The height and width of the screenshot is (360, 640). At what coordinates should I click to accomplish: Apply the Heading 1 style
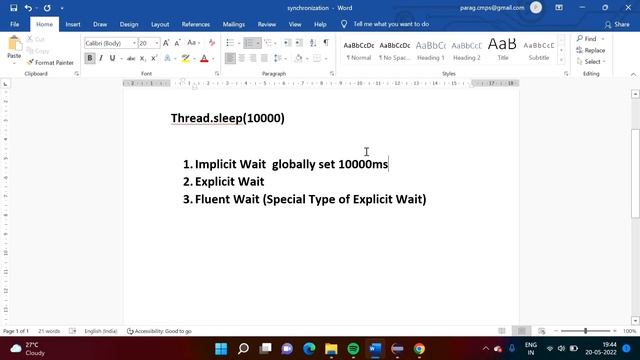431,51
